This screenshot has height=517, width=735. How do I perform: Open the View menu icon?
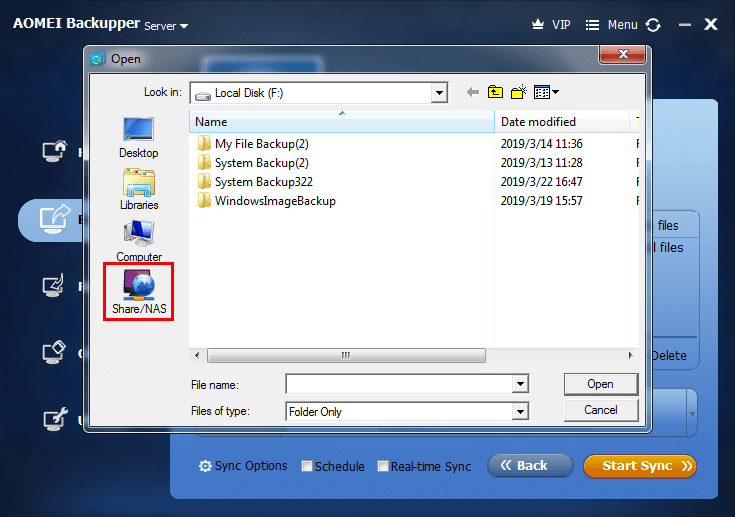pos(546,92)
